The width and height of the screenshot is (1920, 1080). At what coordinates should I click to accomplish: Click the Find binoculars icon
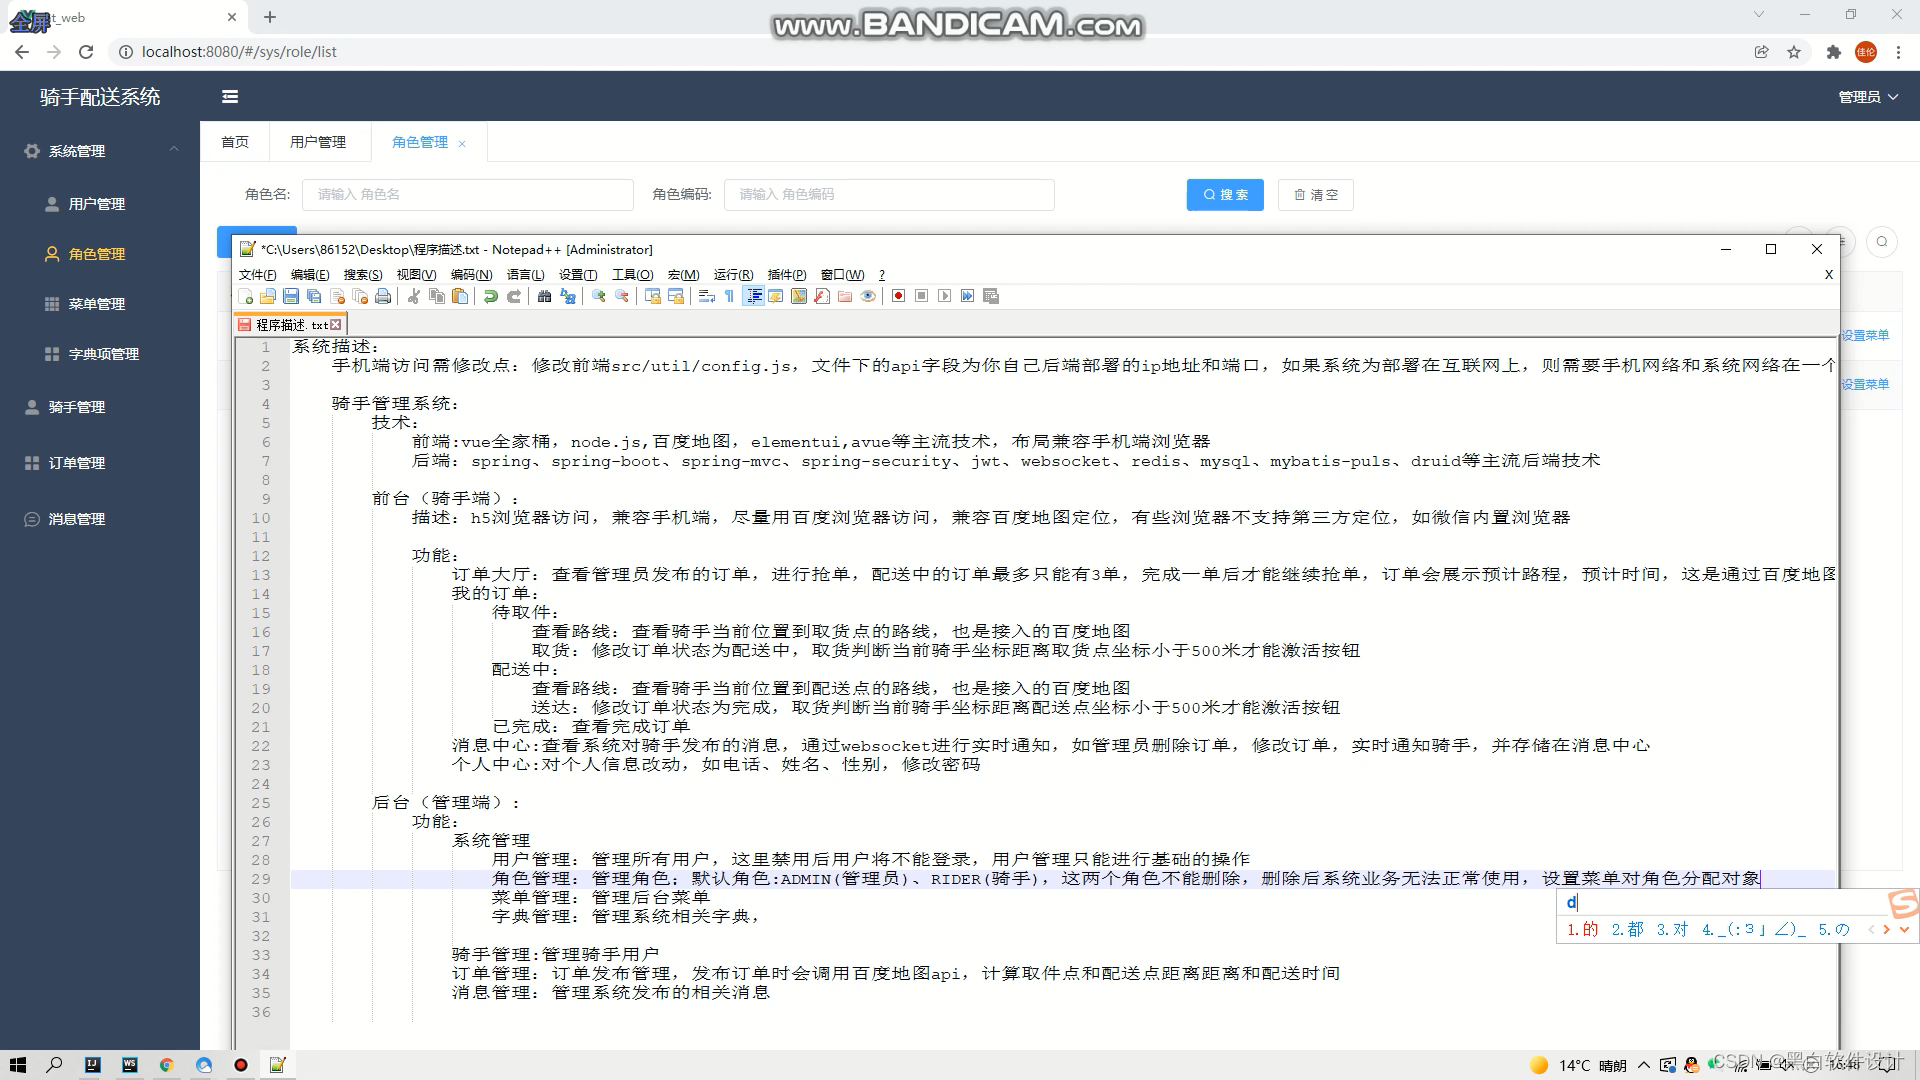point(544,296)
